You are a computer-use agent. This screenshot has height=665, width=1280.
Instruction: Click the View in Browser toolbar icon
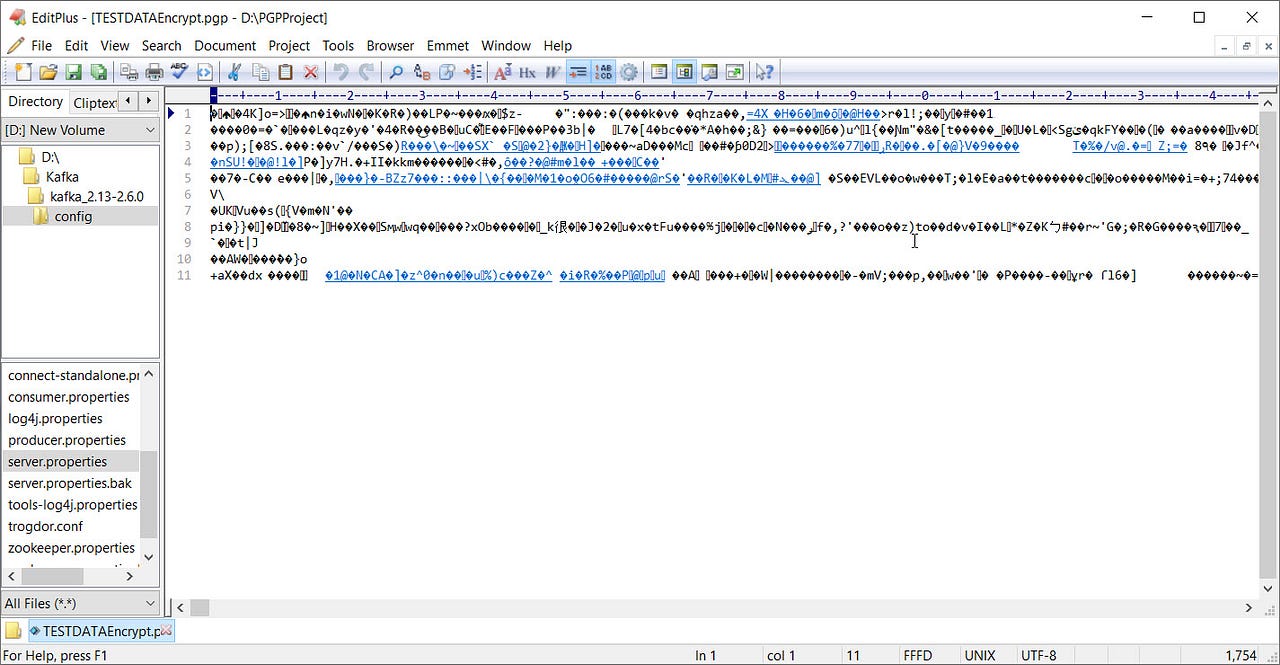pos(204,72)
